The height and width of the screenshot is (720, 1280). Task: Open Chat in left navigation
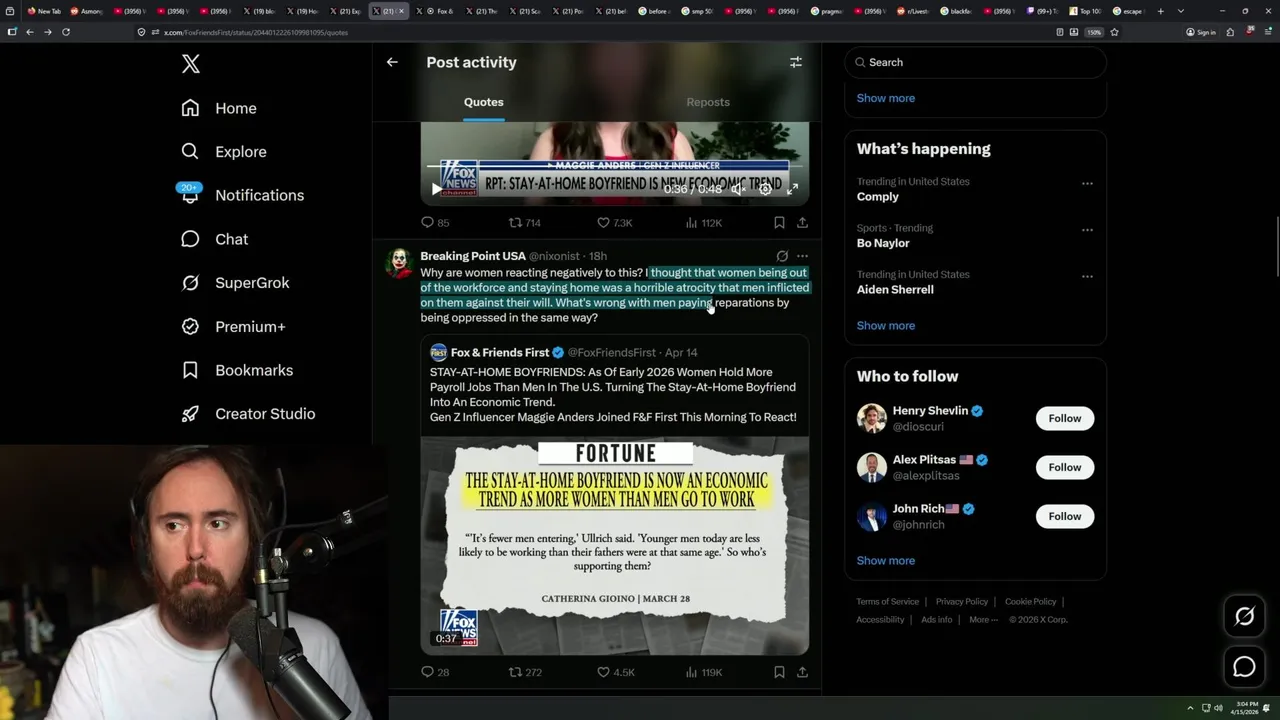point(214,239)
